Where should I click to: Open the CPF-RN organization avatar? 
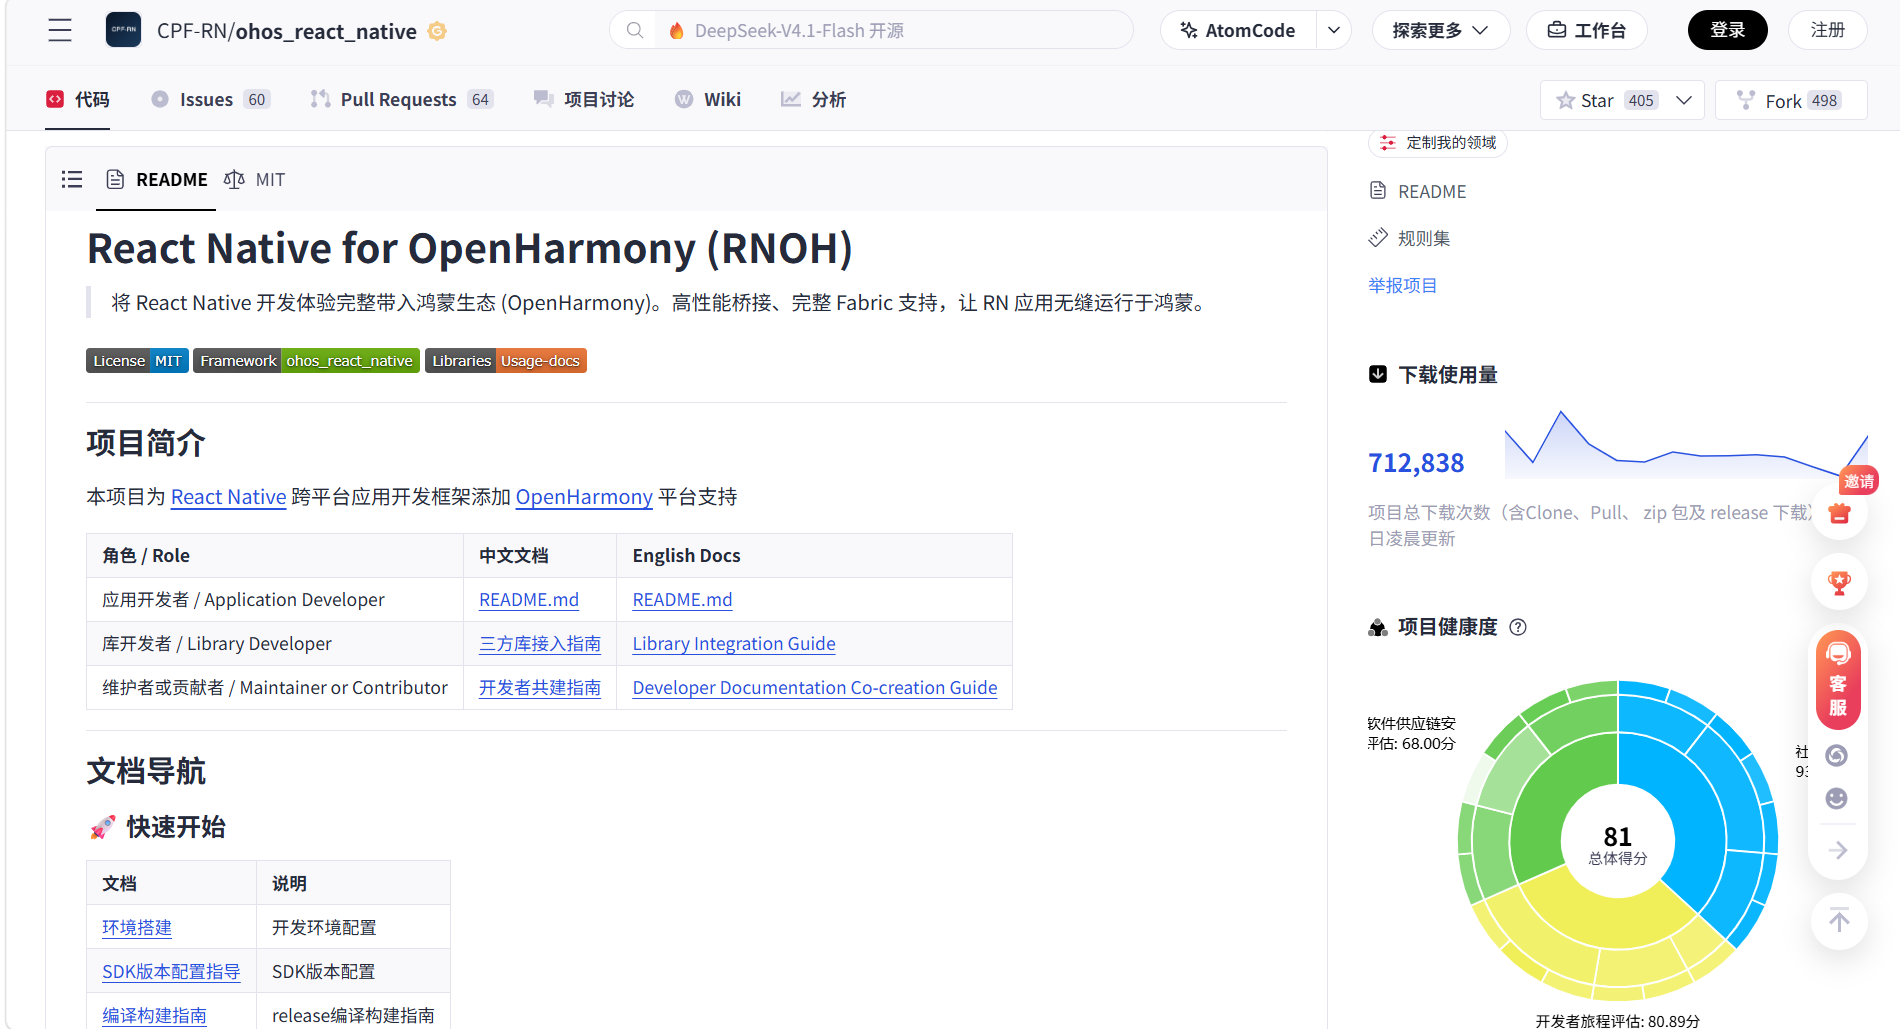pyautogui.click(x=124, y=30)
